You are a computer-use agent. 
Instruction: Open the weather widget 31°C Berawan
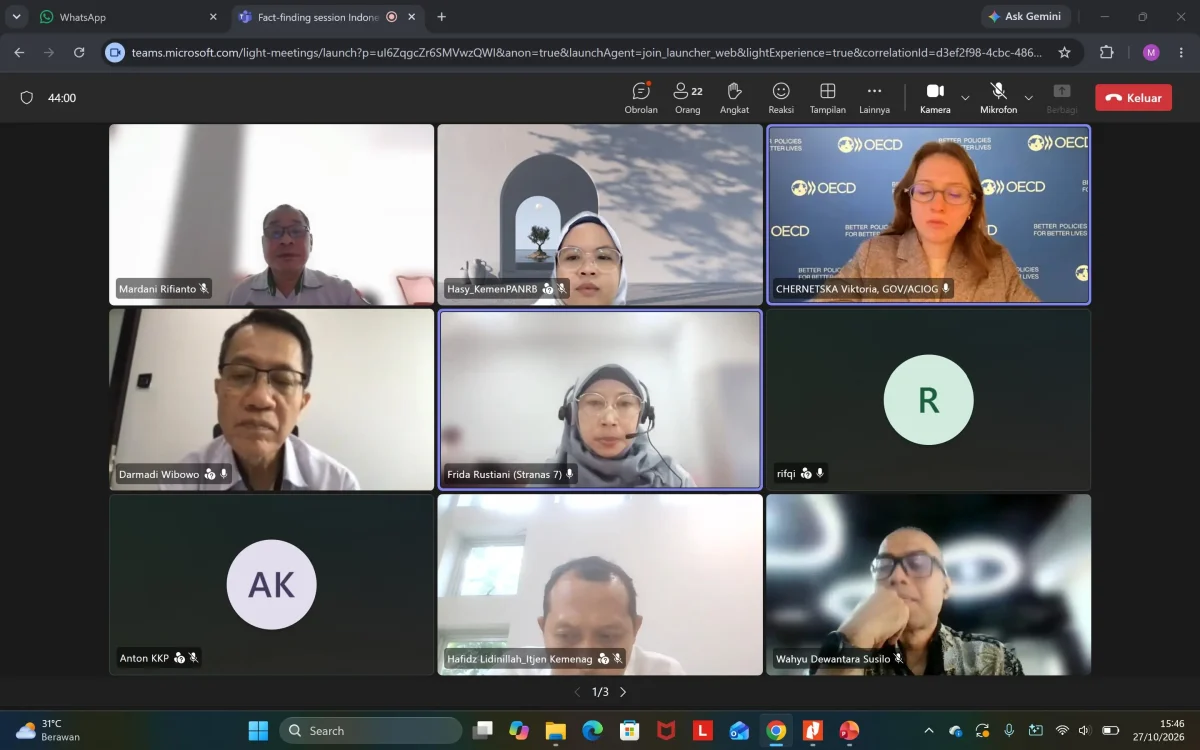[x=48, y=731]
